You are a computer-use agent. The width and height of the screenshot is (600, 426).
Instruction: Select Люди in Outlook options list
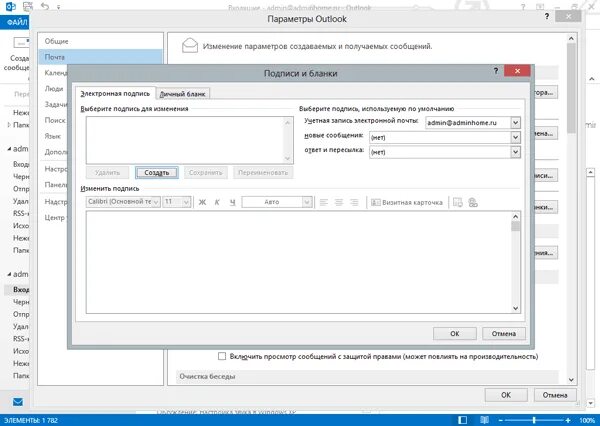point(54,88)
